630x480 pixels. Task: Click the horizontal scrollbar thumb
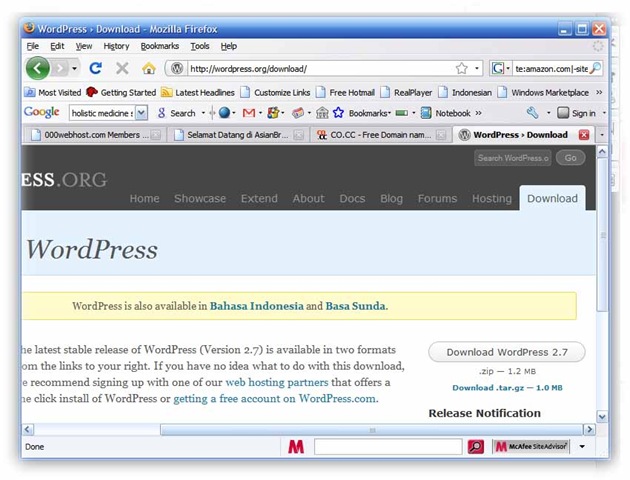(x=372, y=429)
